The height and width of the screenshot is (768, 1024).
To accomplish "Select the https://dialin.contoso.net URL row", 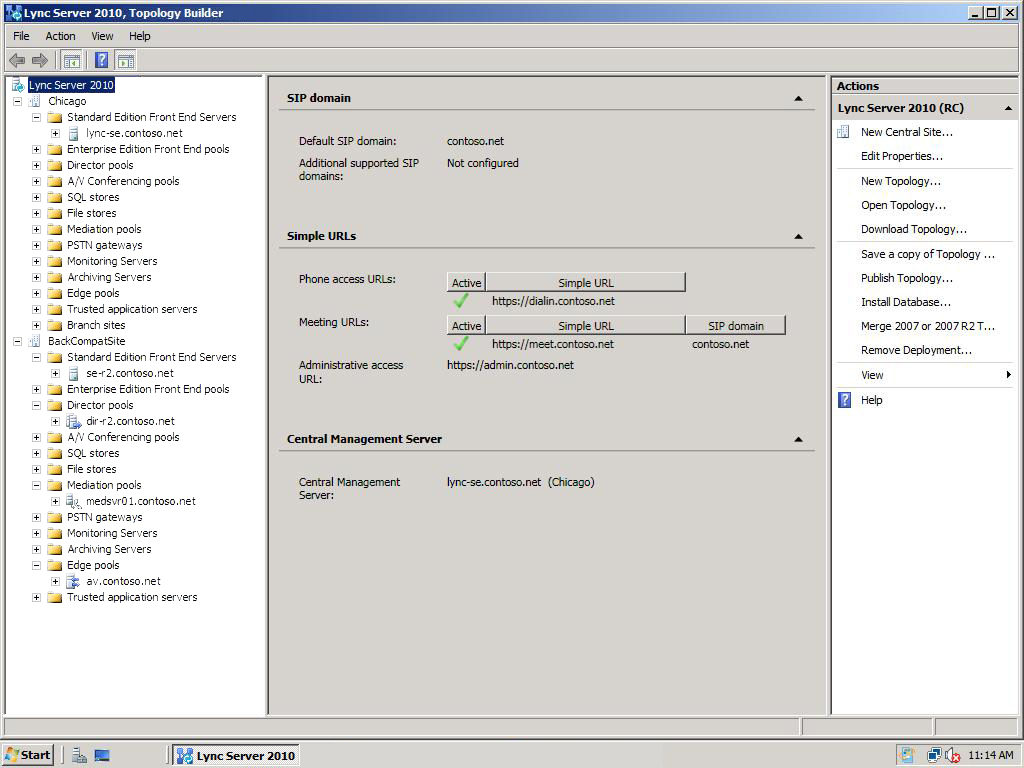I will (x=553, y=301).
